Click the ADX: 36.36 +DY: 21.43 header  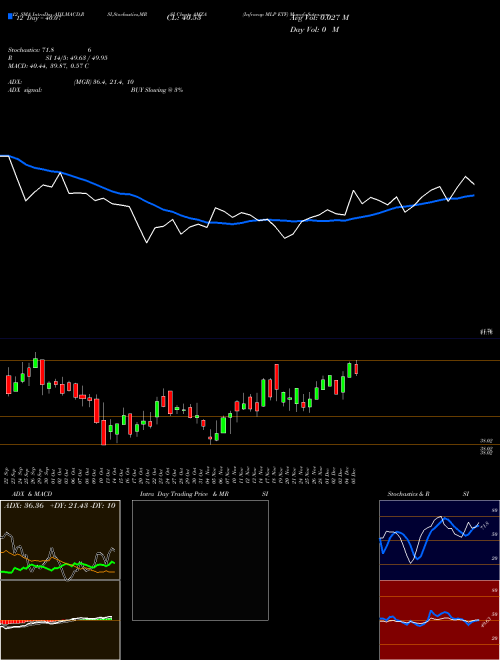(60, 506)
